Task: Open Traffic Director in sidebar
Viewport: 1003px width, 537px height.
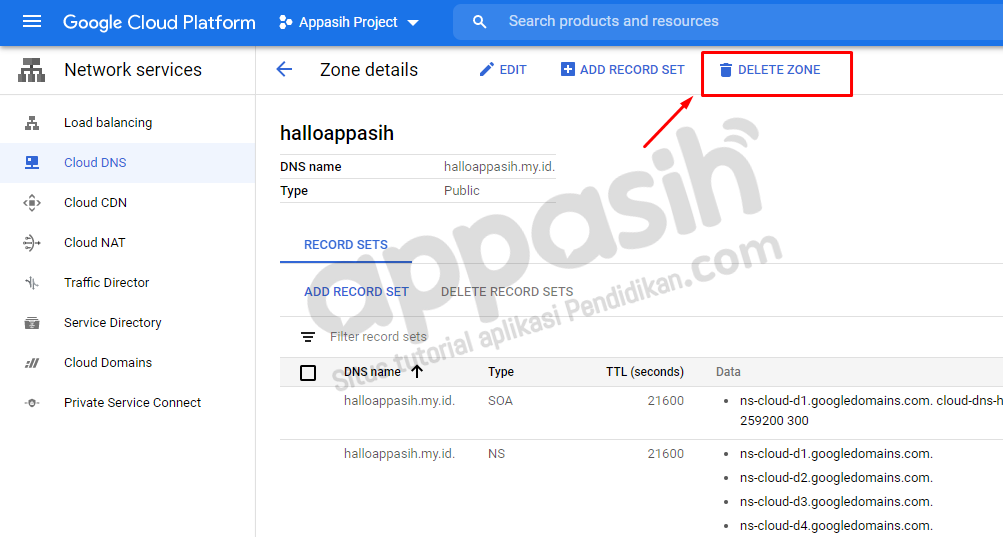Action: click(x=106, y=282)
